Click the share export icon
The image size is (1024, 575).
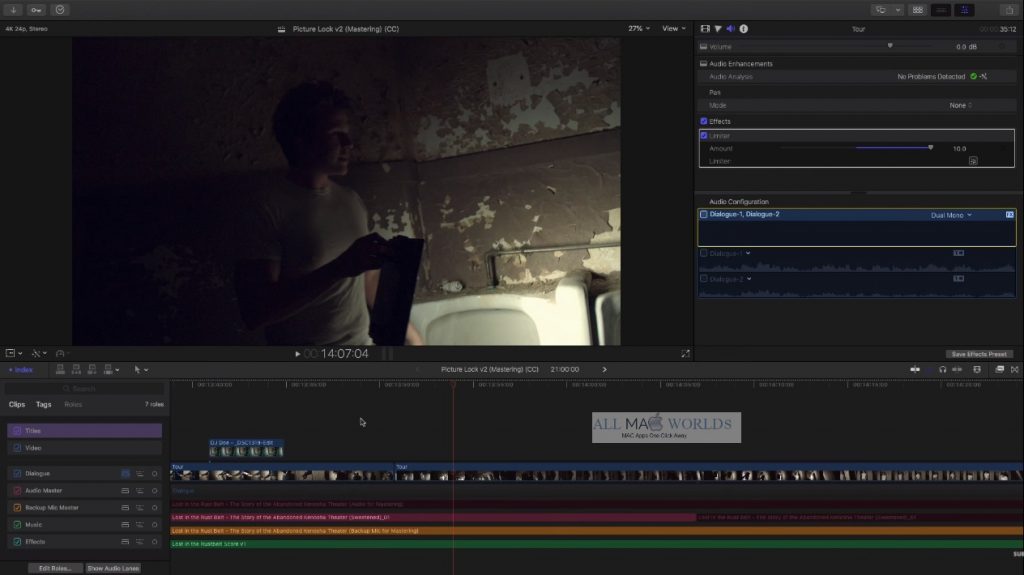pos(1009,10)
